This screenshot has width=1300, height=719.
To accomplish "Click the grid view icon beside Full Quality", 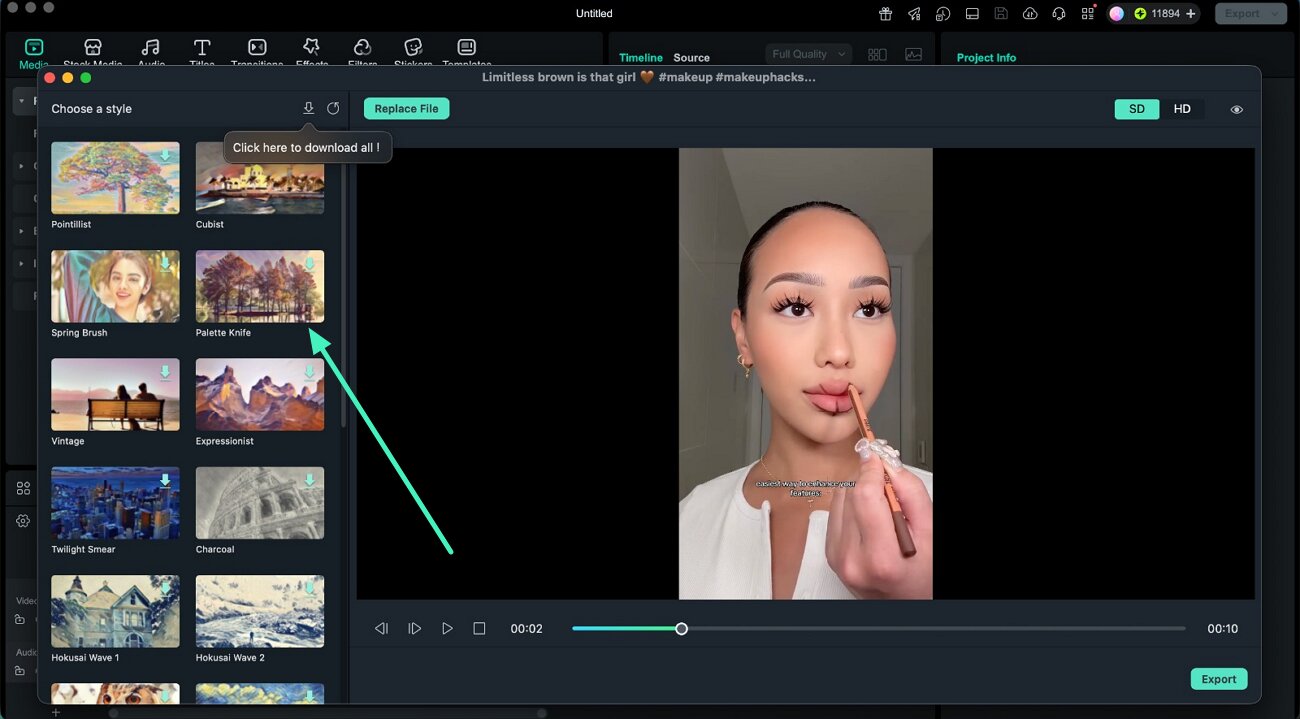I will pyautogui.click(x=877, y=55).
